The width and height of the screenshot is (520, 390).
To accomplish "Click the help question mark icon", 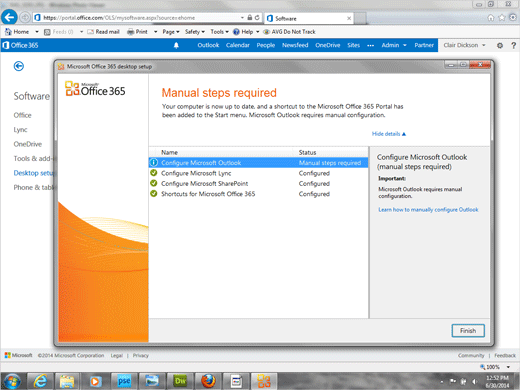I will click(514, 45).
